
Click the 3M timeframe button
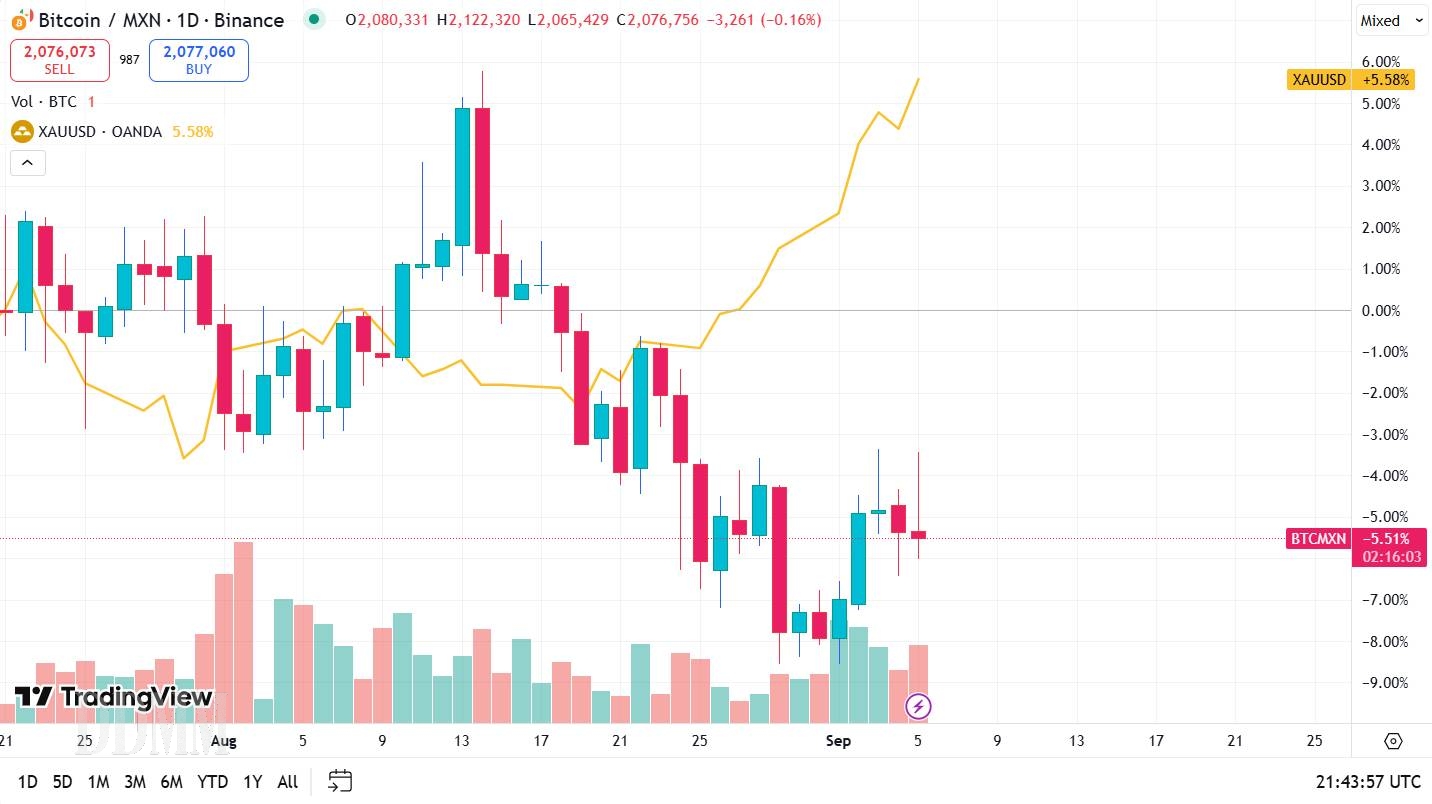pos(134,781)
